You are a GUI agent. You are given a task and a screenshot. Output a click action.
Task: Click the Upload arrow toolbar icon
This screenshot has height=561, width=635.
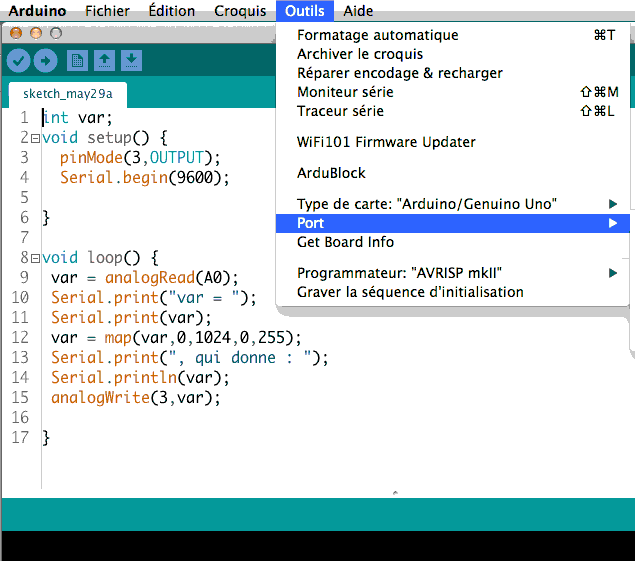pyautogui.click(x=45, y=61)
